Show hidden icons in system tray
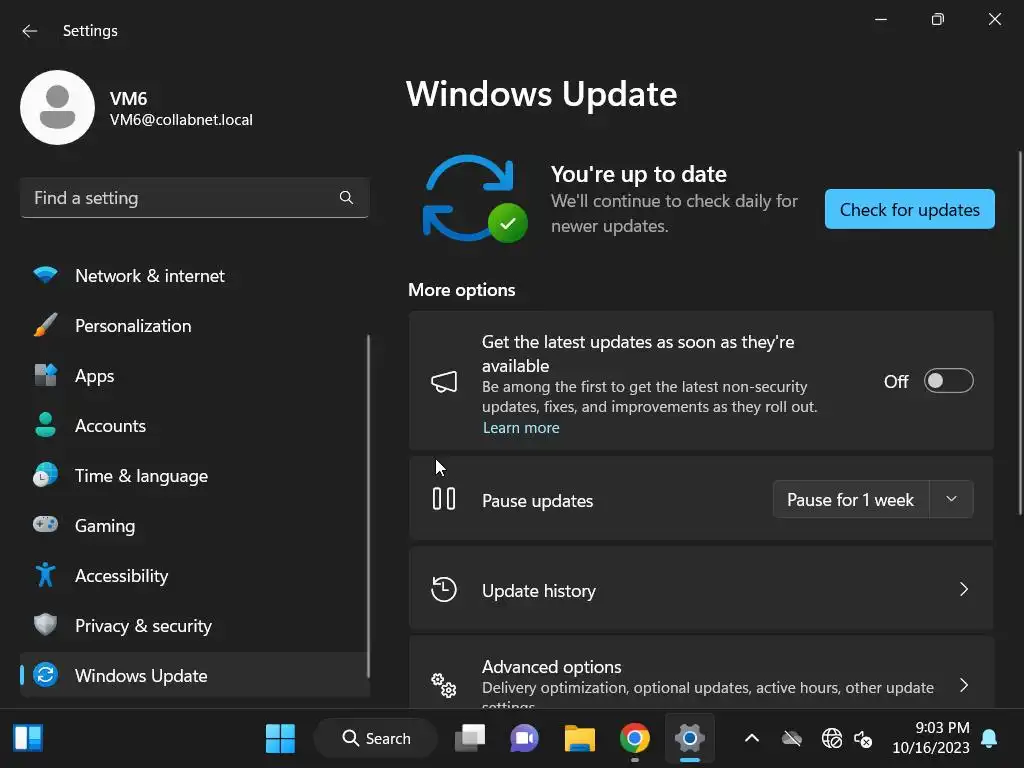 pyautogui.click(x=752, y=739)
